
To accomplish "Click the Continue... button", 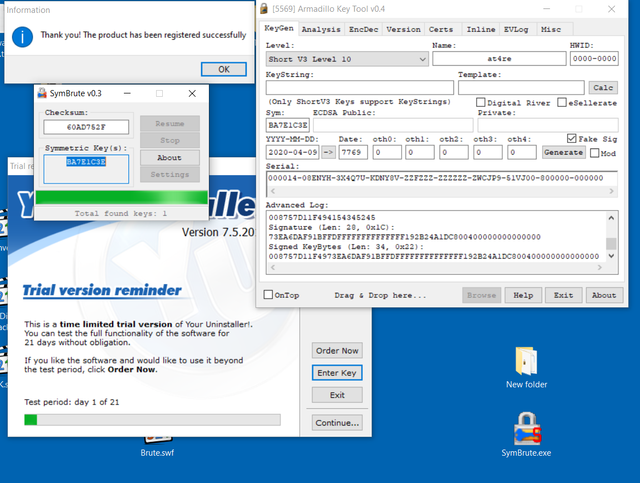I will click(x=337, y=423).
